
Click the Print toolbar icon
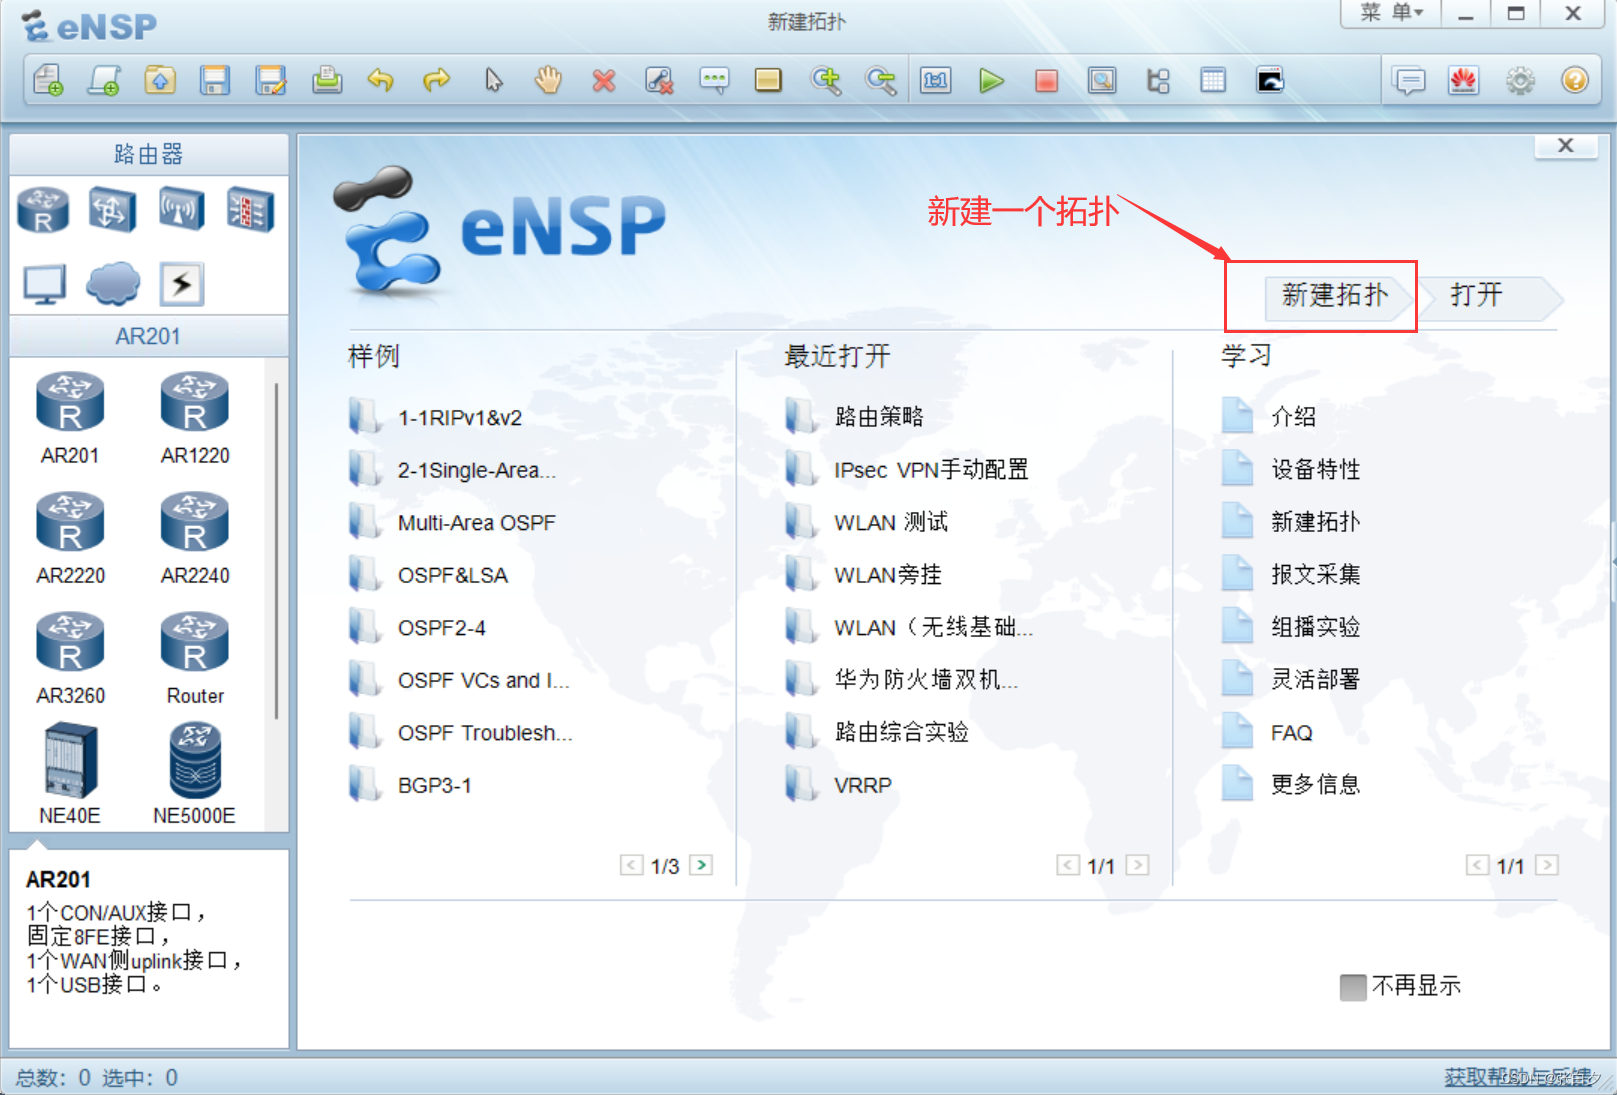click(x=326, y=80)
